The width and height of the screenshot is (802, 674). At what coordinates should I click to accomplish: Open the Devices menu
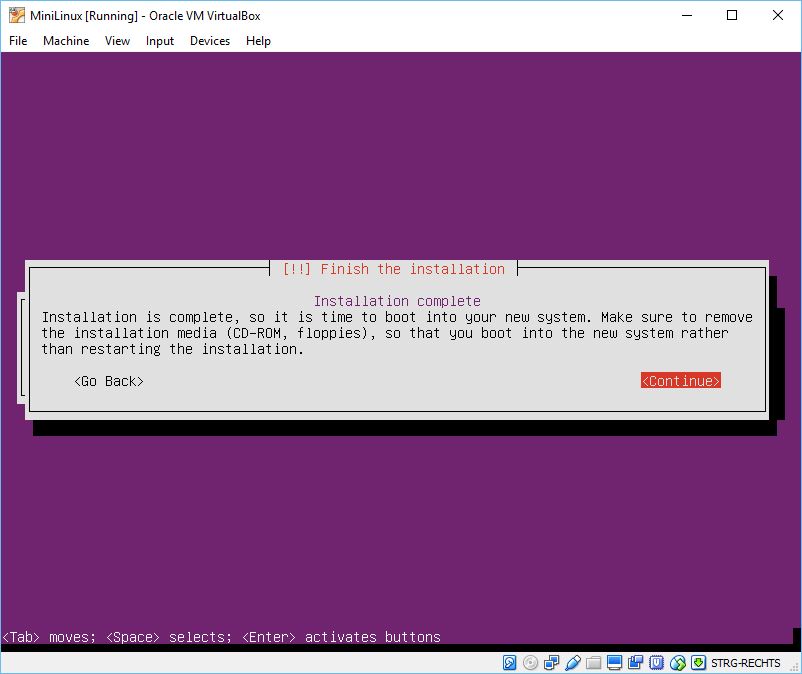coord(209,41)
